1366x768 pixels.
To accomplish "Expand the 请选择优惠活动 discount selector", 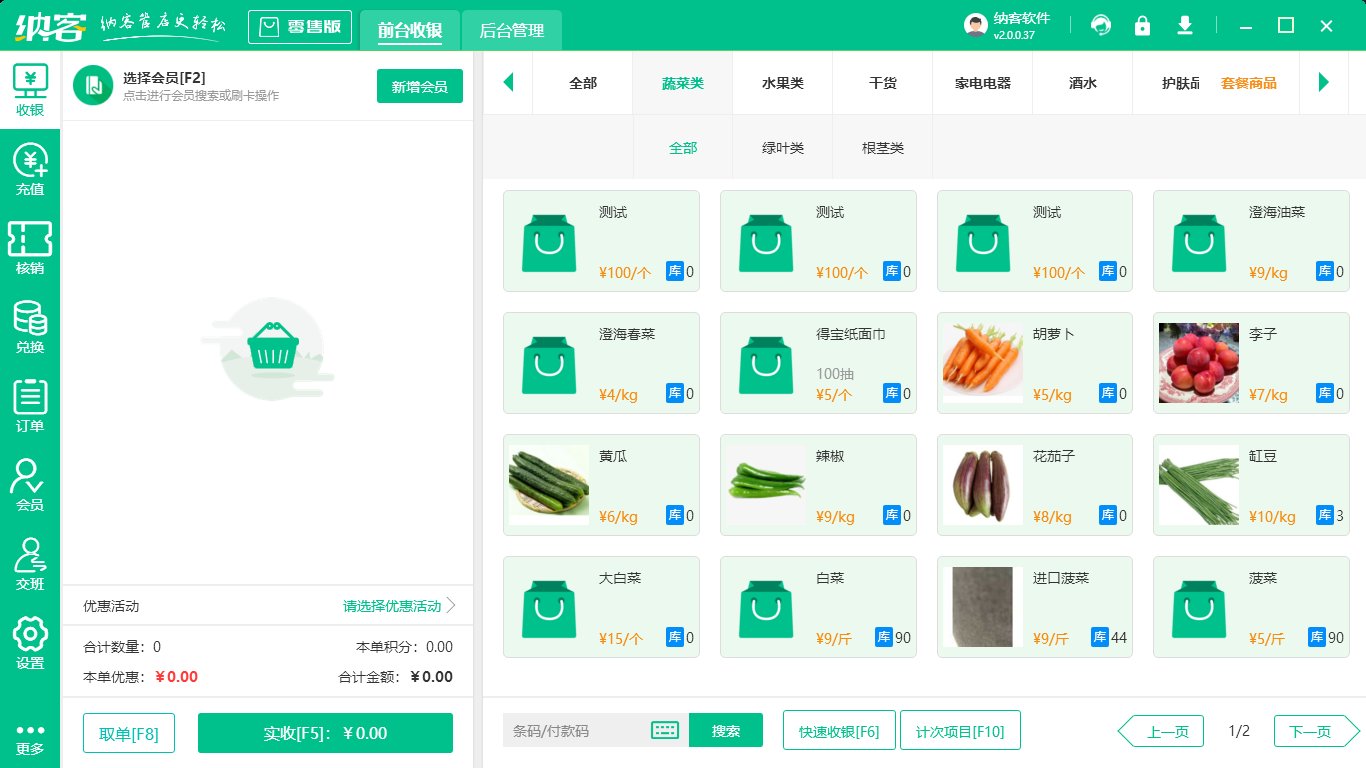I will pos(393,606).
